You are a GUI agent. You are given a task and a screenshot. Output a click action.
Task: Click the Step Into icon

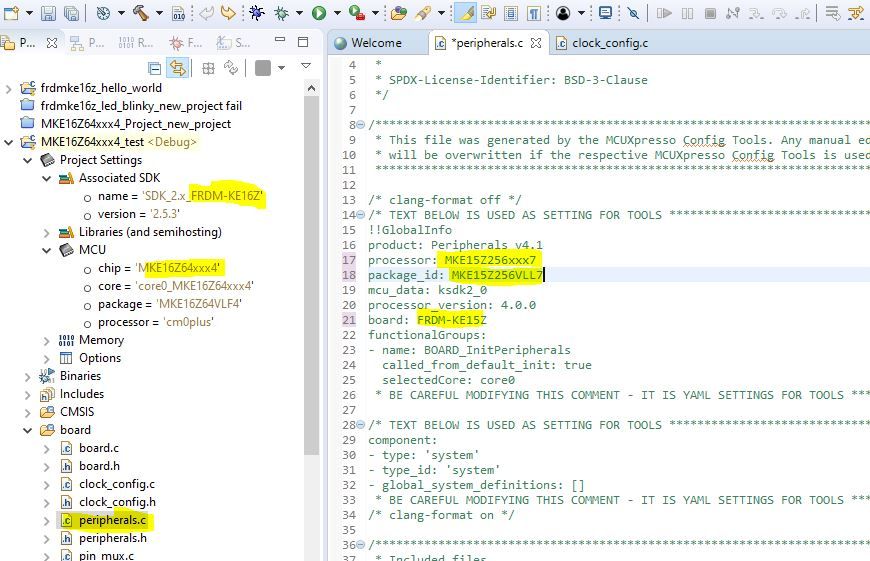pos(756,13)
